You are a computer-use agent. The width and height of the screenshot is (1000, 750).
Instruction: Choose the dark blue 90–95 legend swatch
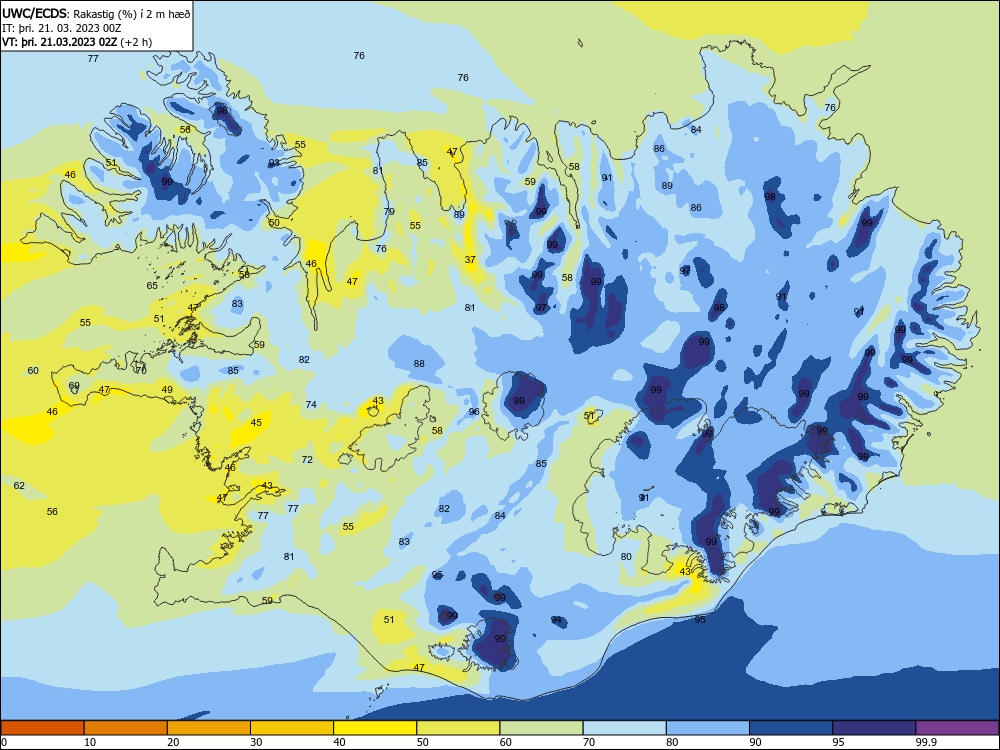coord(791,728)
